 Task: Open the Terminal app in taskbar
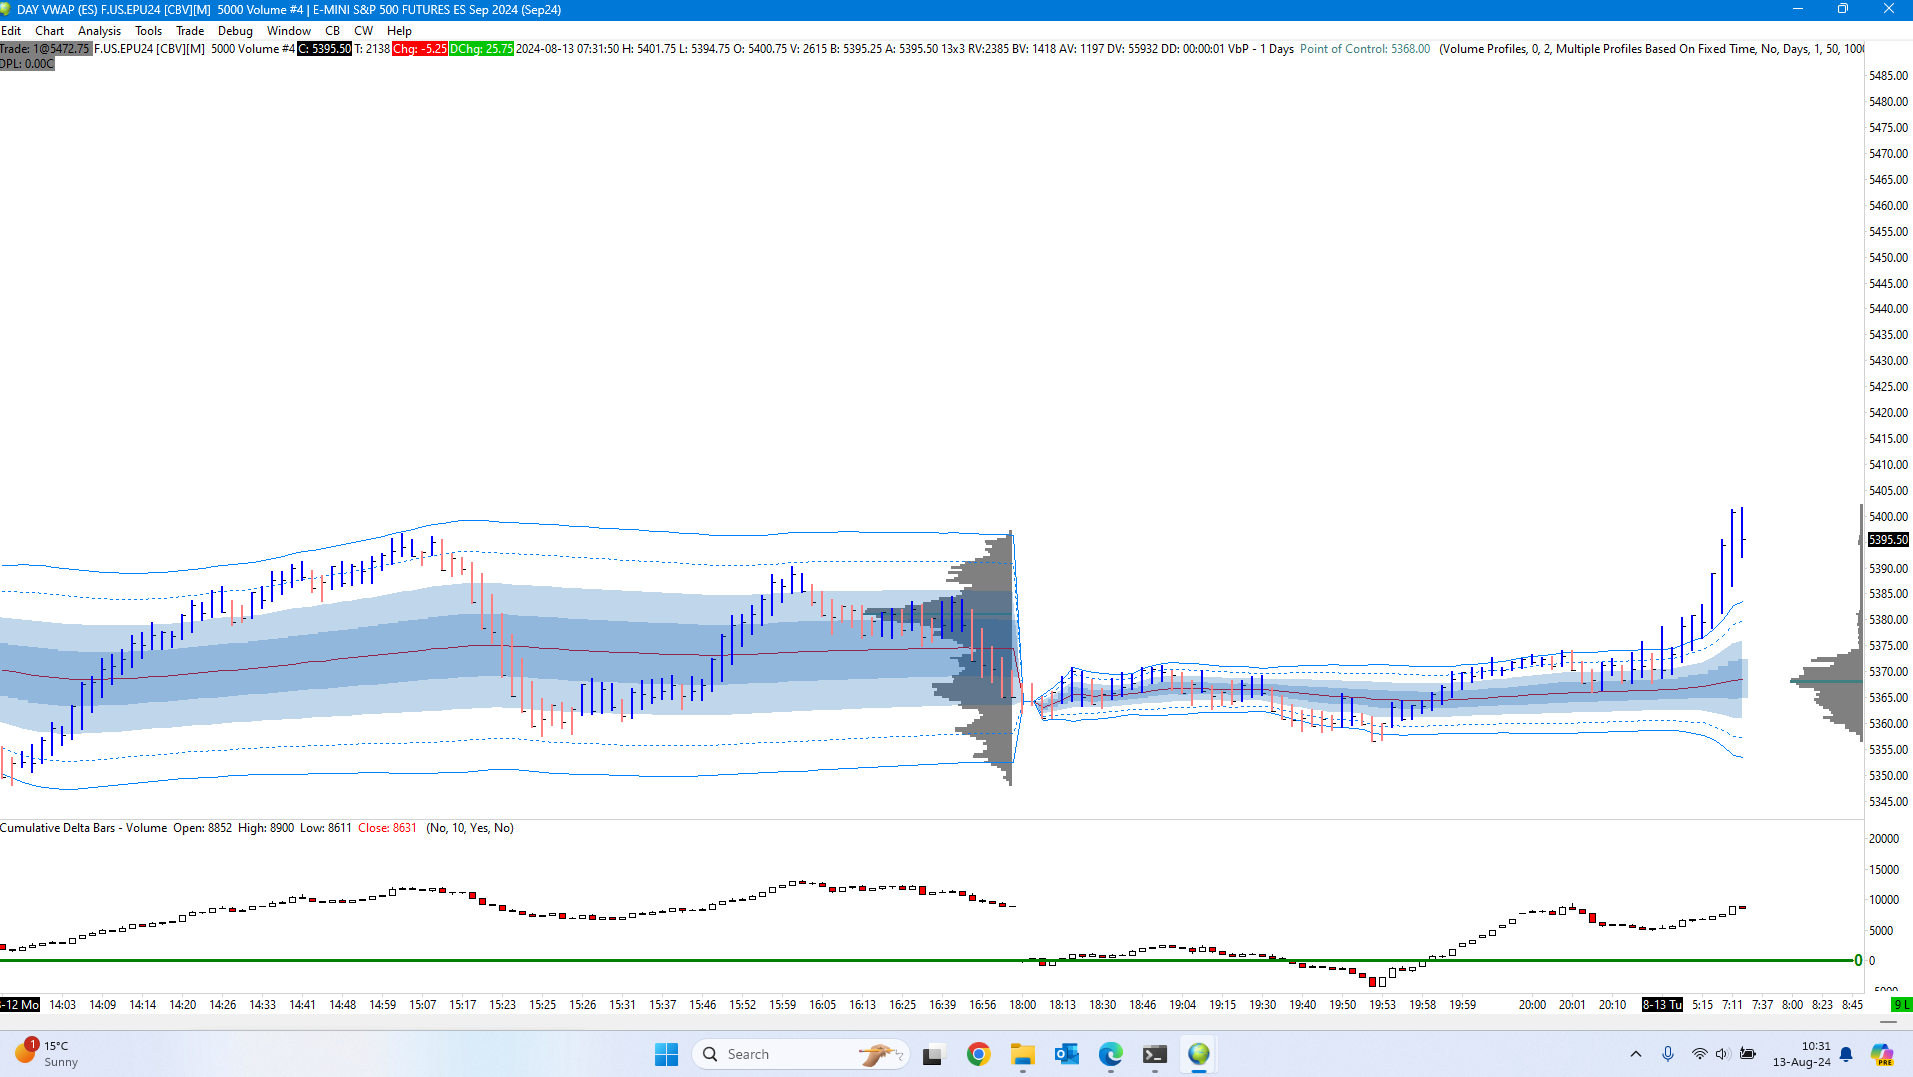click(1155, 1054)
